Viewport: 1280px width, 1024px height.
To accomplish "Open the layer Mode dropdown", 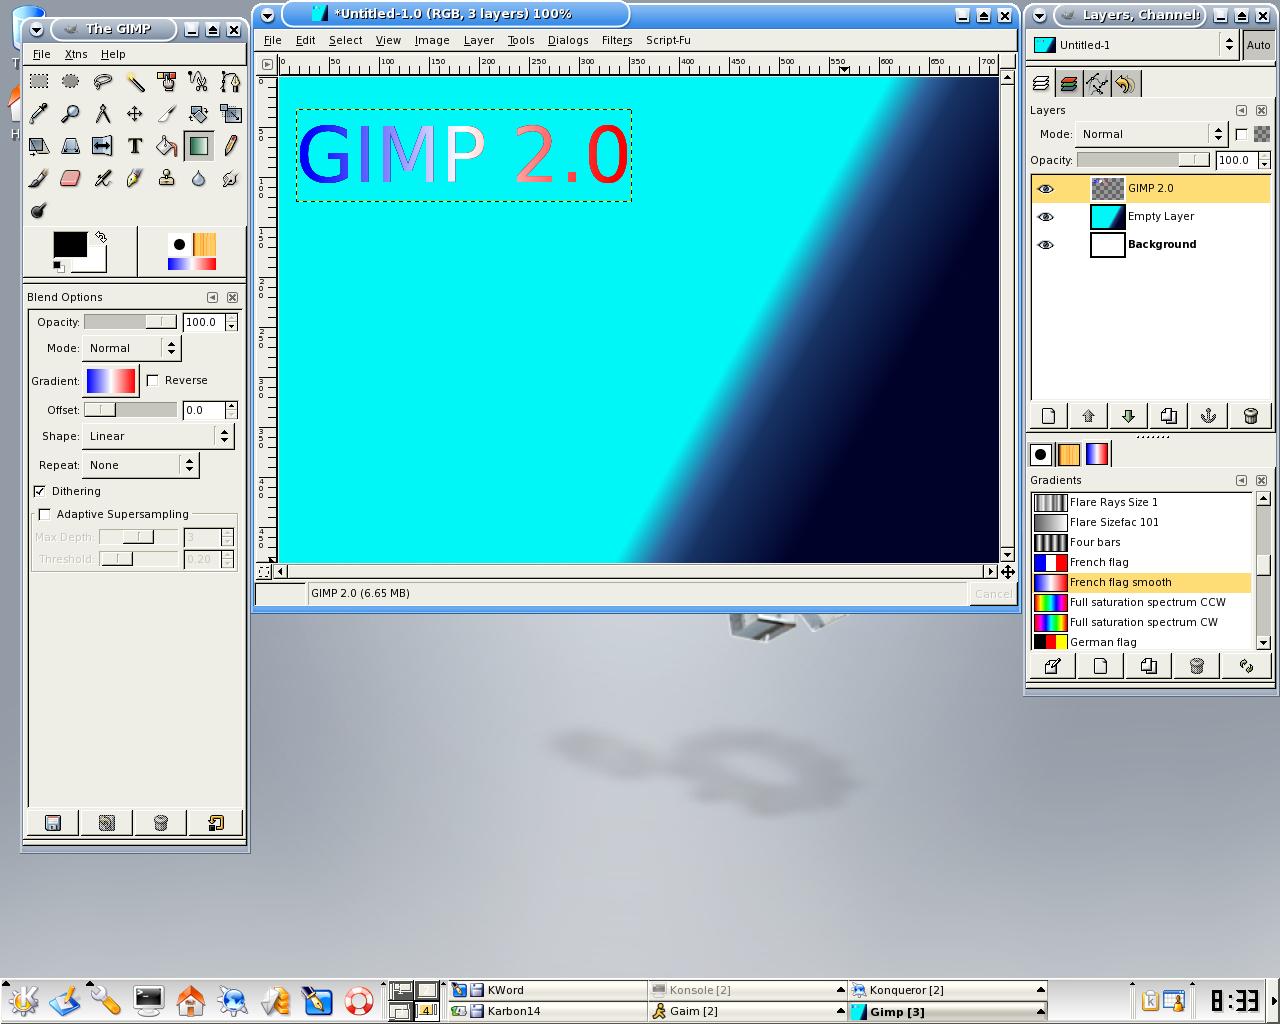I will point(1150,134).
